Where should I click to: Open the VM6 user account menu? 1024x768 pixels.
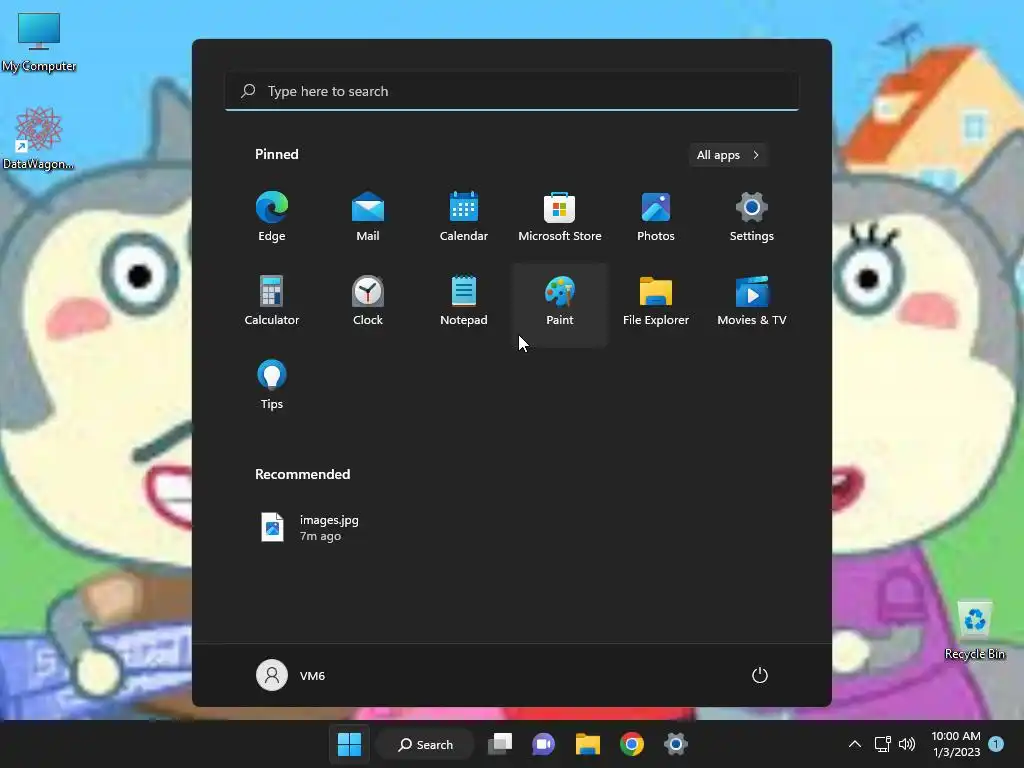point(291,675)
